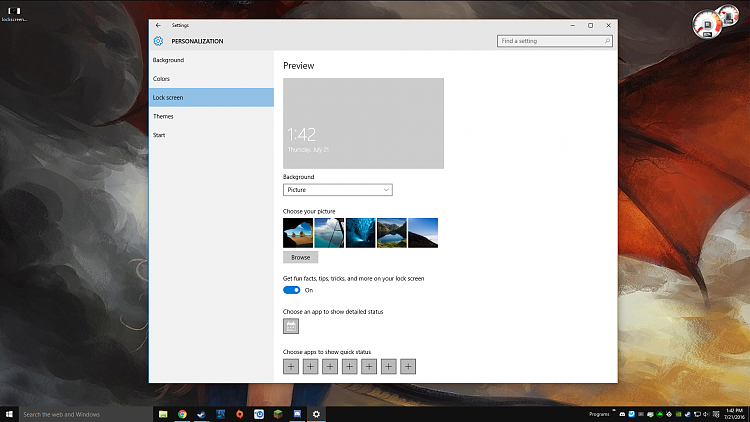Image resolution: width=750 pixels, height=422 pixels.
Task: Click the search magnifier in Find a setting
Action: 607,41
